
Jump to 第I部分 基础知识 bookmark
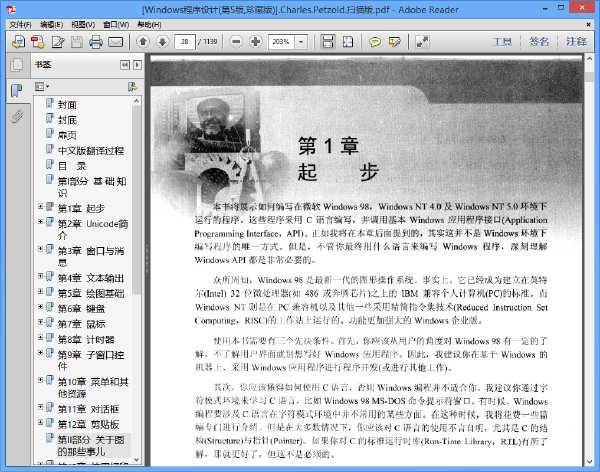(92, 187)
